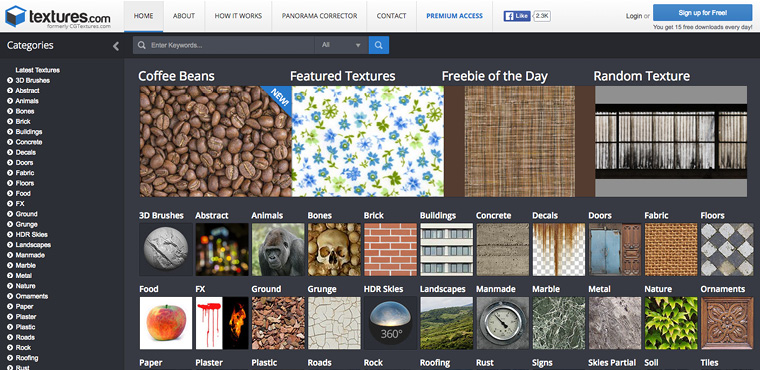Select Ground in the sidebar list

(26, 214)
